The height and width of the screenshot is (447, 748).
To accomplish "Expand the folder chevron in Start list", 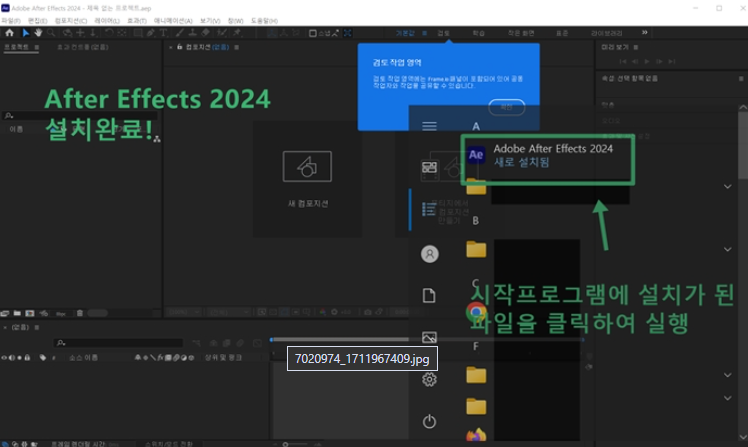I will 727,186.
